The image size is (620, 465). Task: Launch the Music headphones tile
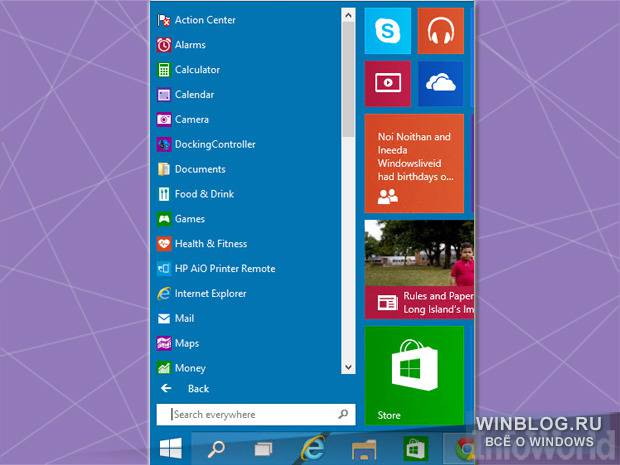(440, 31)
